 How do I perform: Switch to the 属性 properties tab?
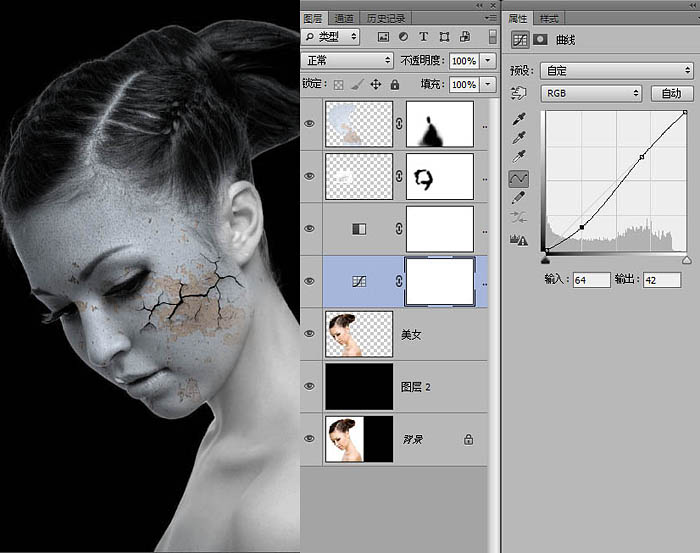click(x=518, y=18)
